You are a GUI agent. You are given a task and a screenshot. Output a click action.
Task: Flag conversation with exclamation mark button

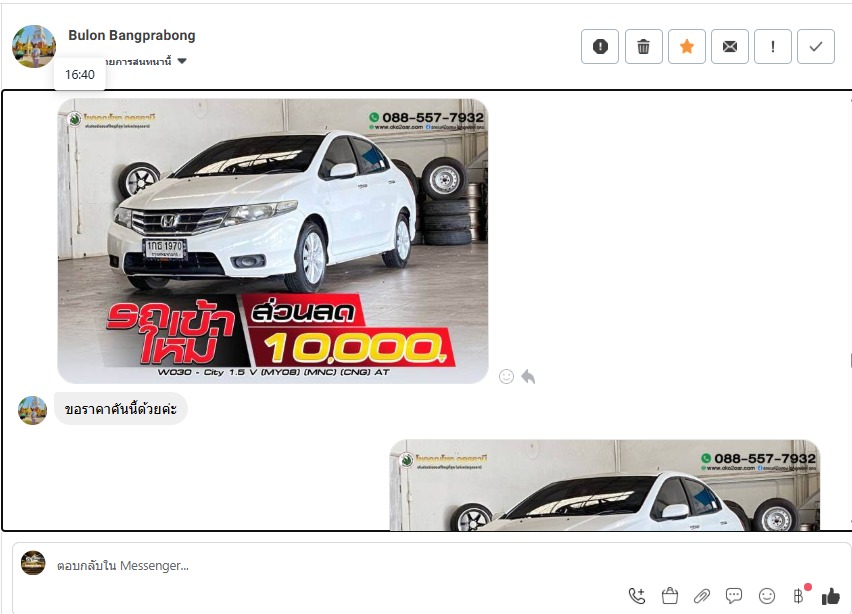(x=773, y=46)
